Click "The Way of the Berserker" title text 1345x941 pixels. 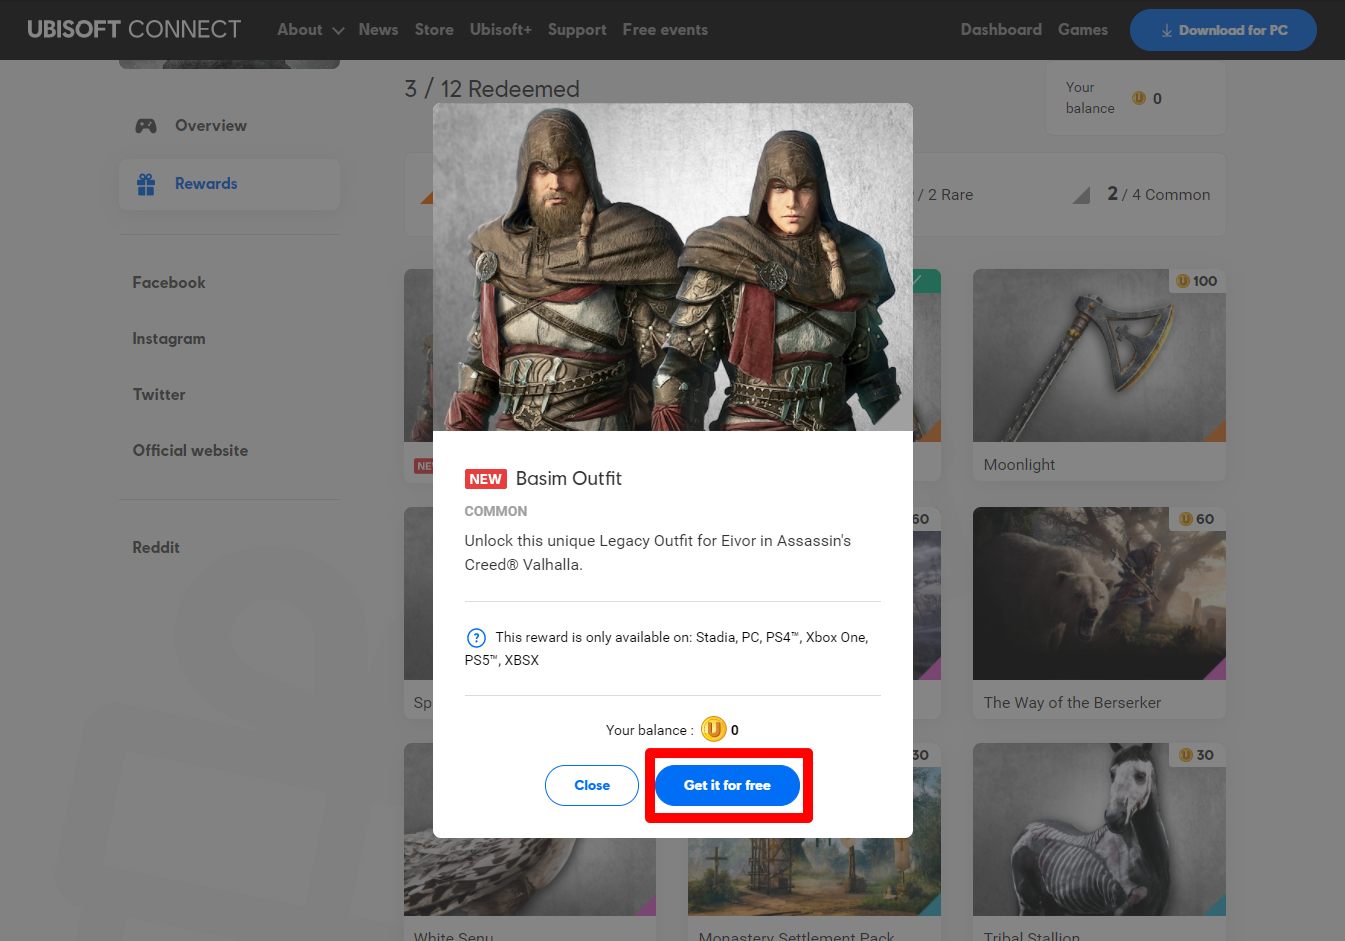click(x=1072, y=703)
